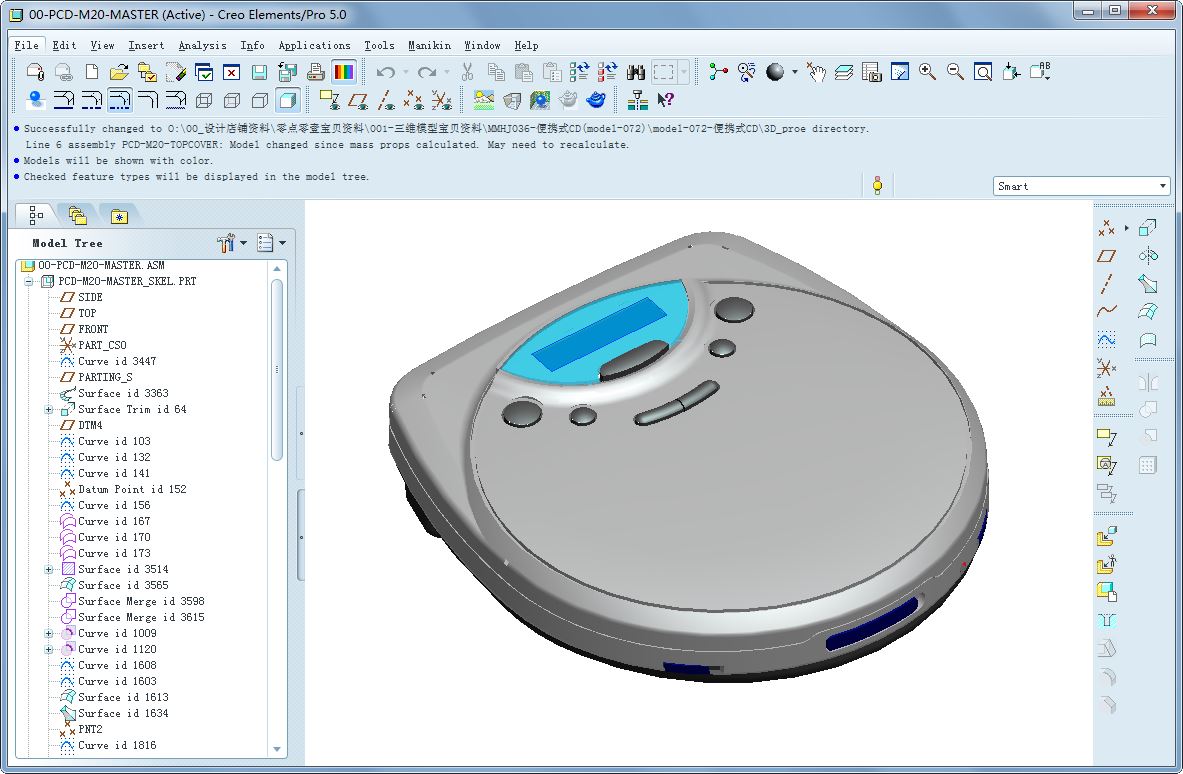The height and width of the screenshot is (774, 1183).
Task: Click the Zoom Out magnifier icon
Action: (955, 72)
